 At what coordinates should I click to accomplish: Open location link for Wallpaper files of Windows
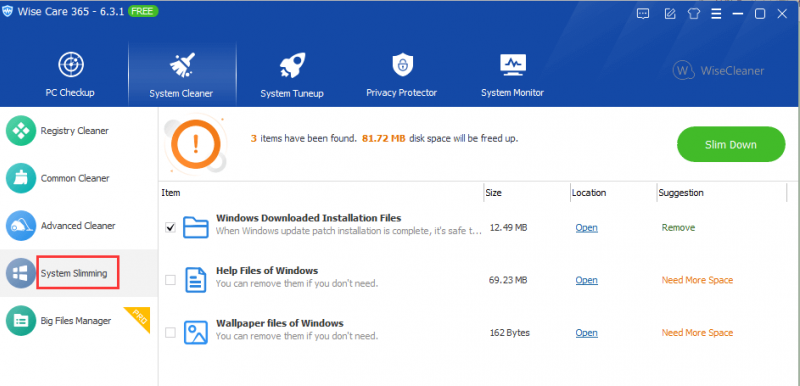pos(586,332)
